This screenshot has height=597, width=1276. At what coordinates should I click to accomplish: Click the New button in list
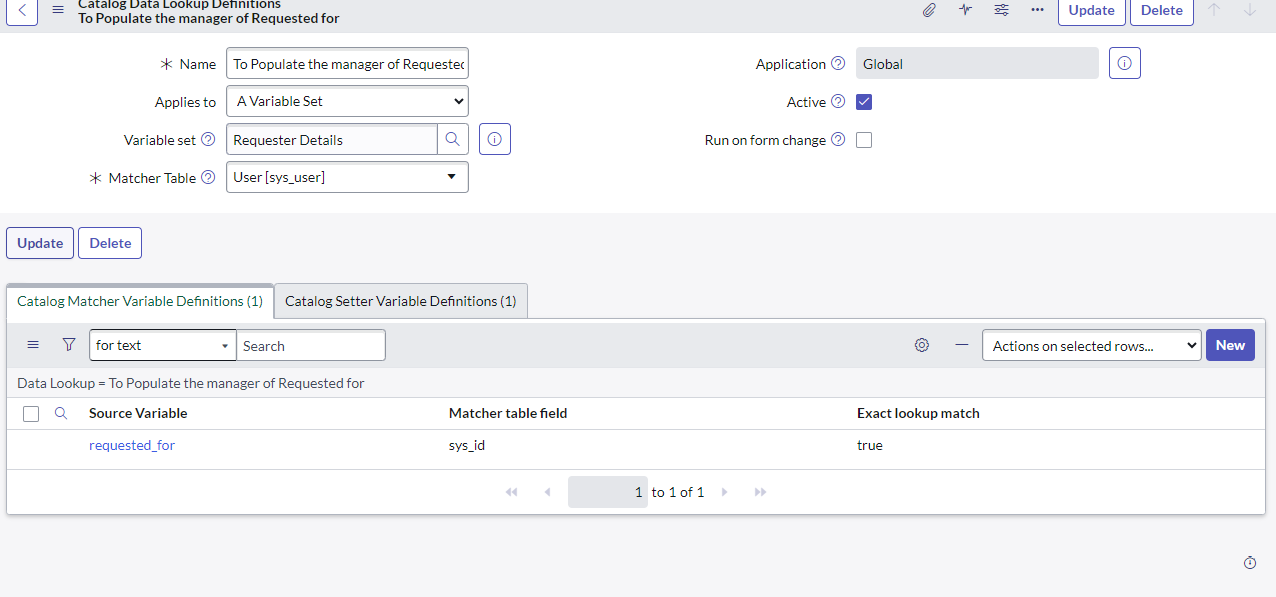pyautogui.click(x=1230, y=345)
